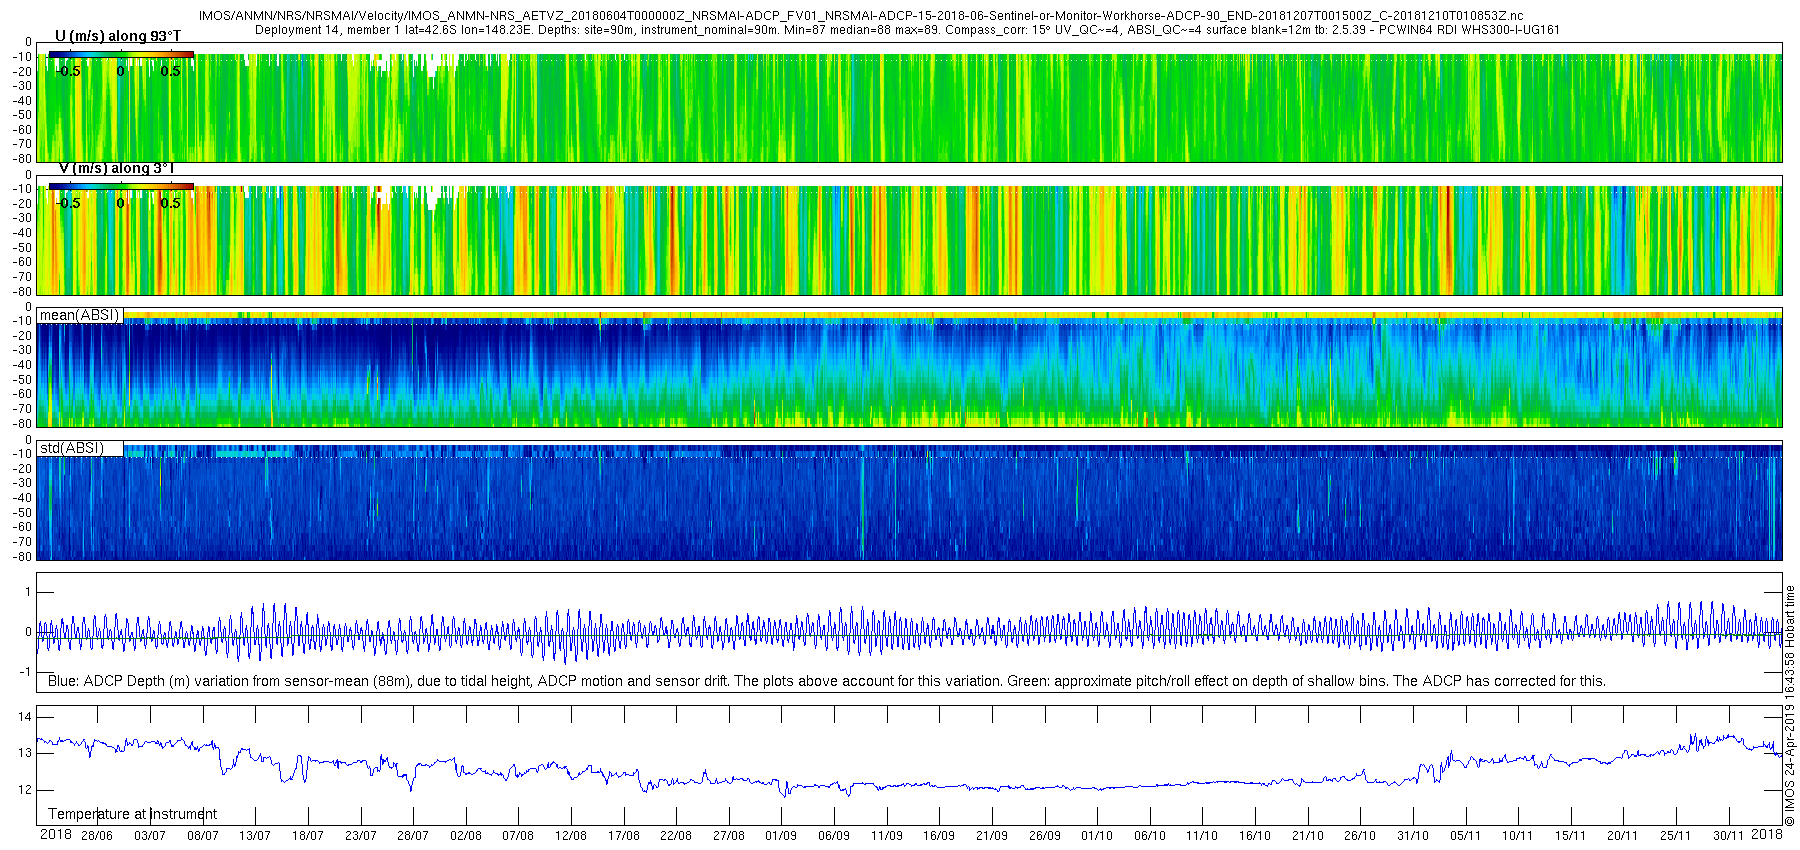The image size is (1800, 850).
Task: Click the 01/10 date tick label
Action: click(1096, 836)
